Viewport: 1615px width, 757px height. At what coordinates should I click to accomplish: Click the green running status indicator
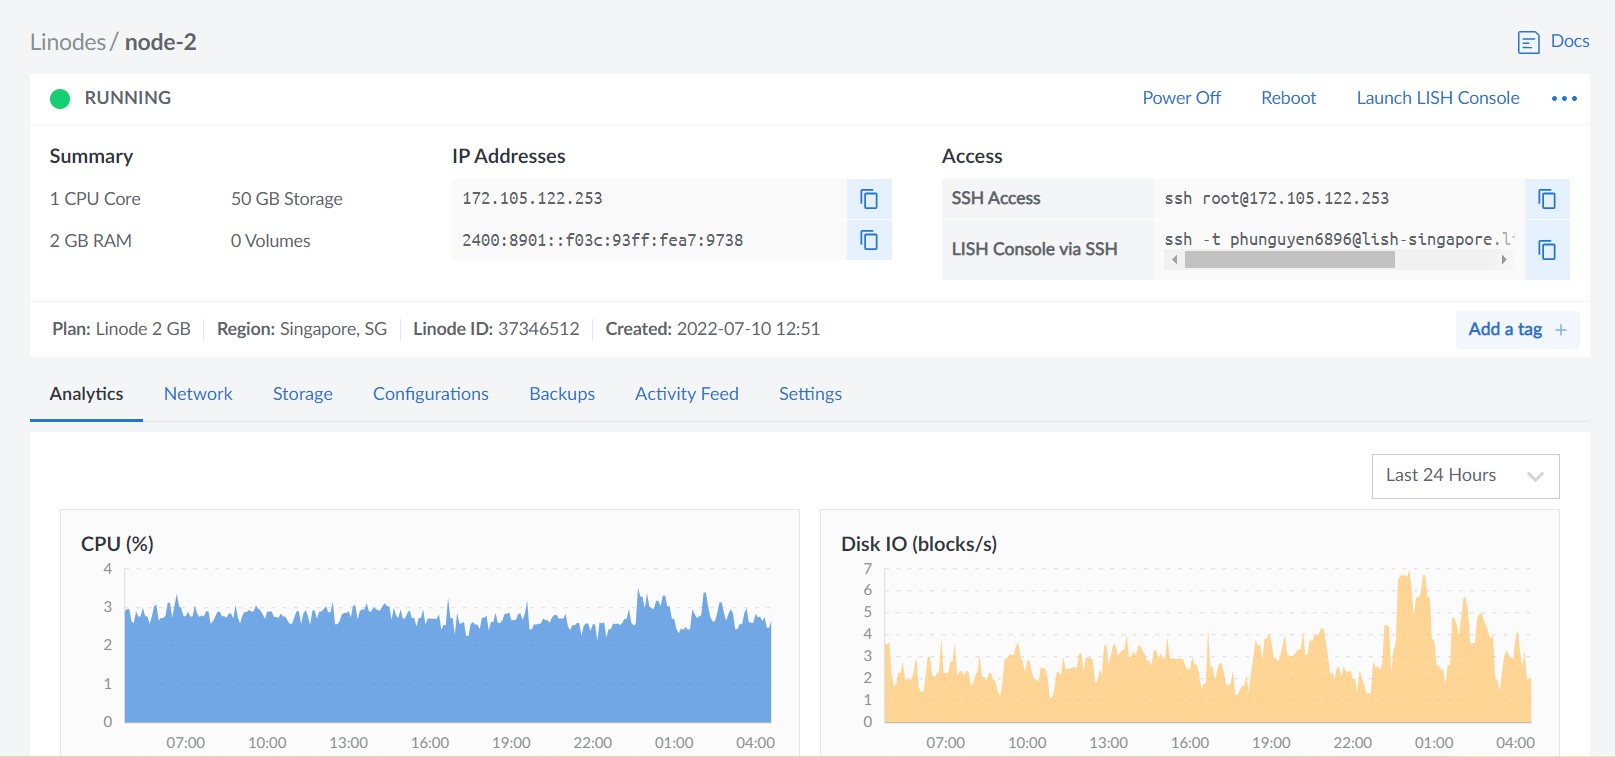click(x=60, y=98)
